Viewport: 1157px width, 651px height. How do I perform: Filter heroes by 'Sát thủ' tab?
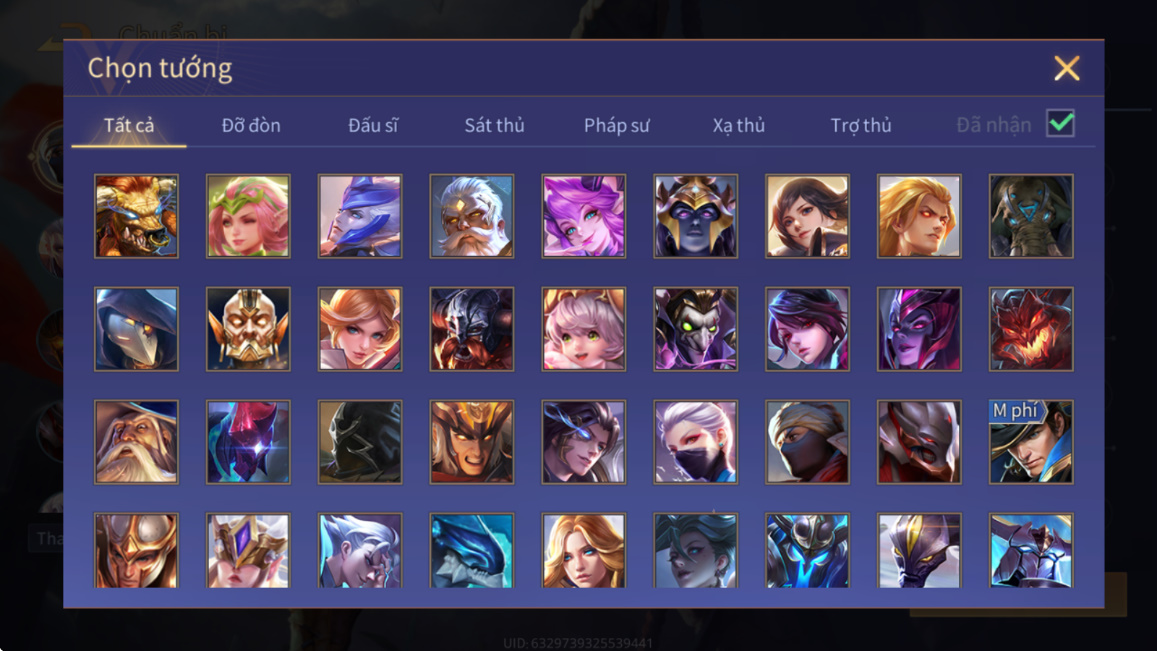pos(494,125)
